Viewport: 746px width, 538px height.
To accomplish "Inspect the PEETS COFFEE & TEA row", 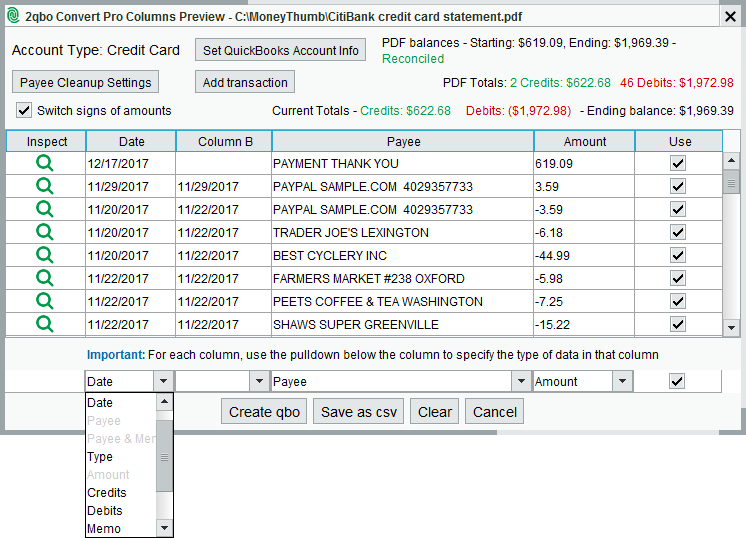I will (x=45, y=301).
